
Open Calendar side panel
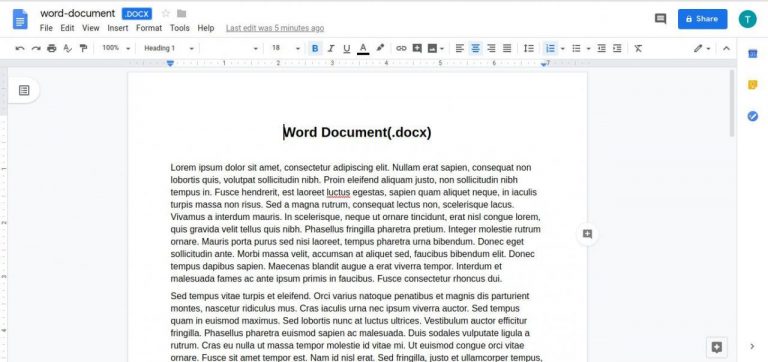click(x=753, y=54)
